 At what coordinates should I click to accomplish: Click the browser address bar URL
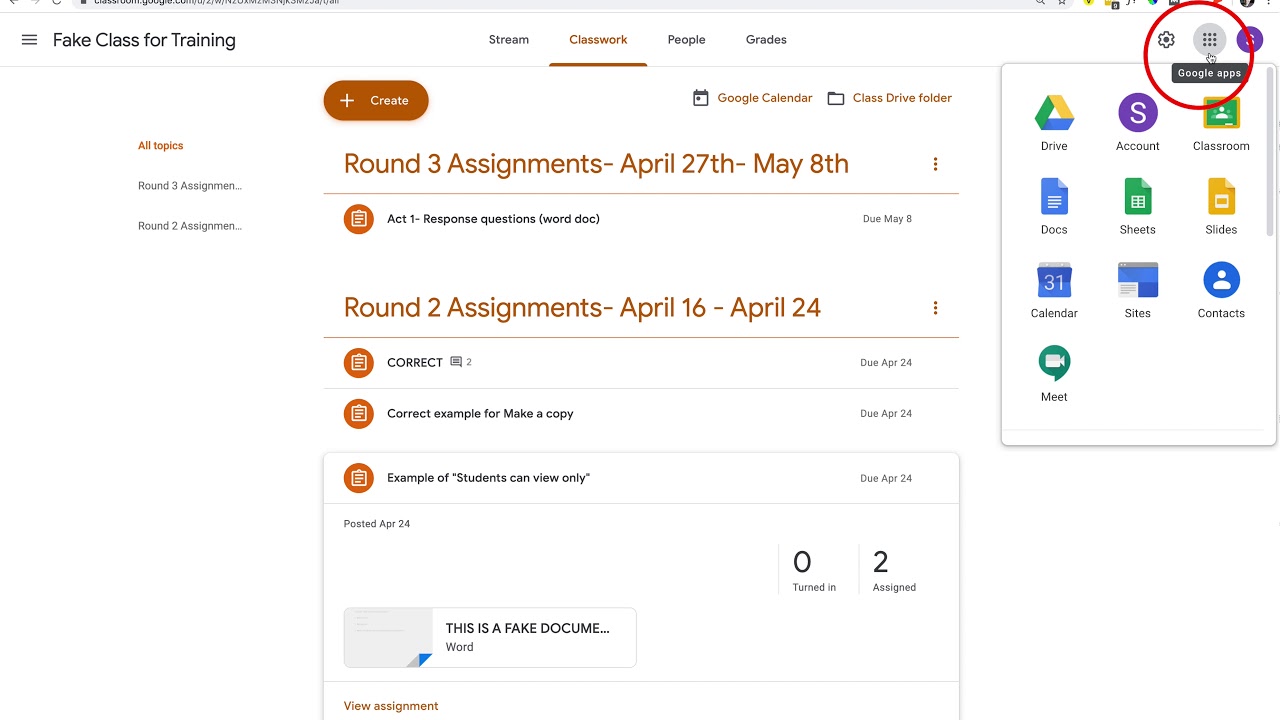[x=215, y=3]
